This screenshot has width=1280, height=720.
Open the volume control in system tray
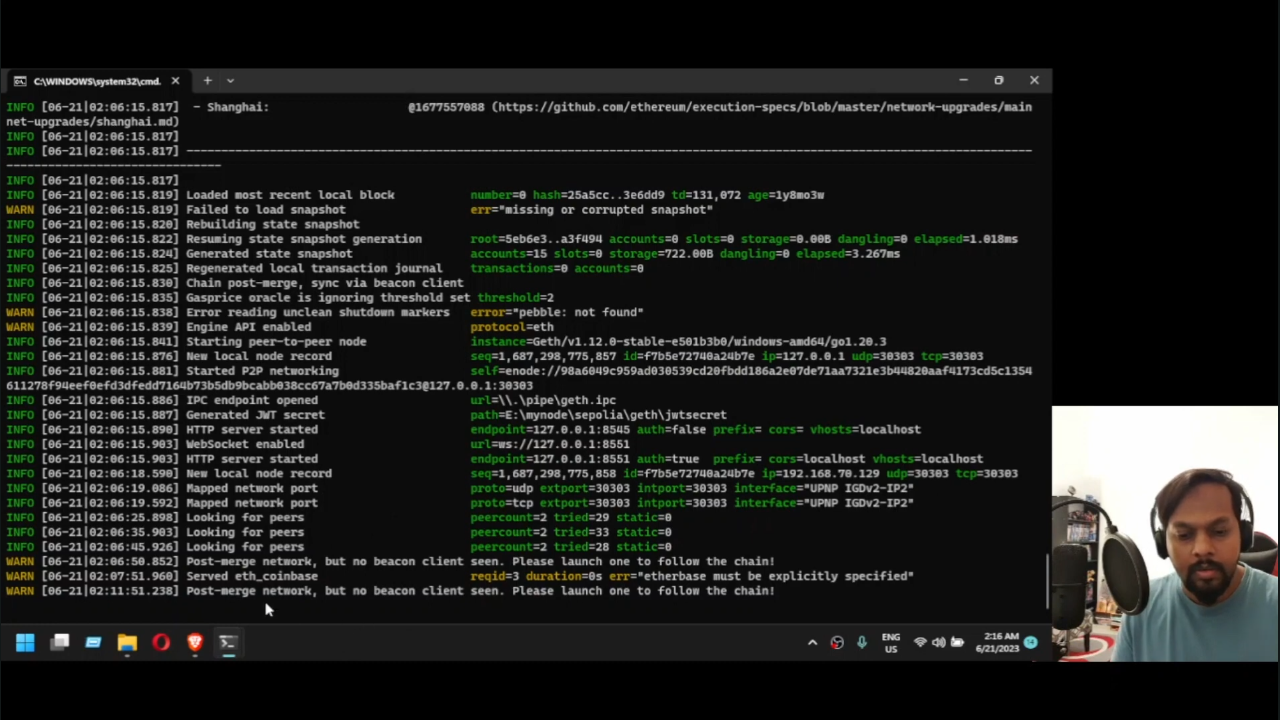point(938,642)
